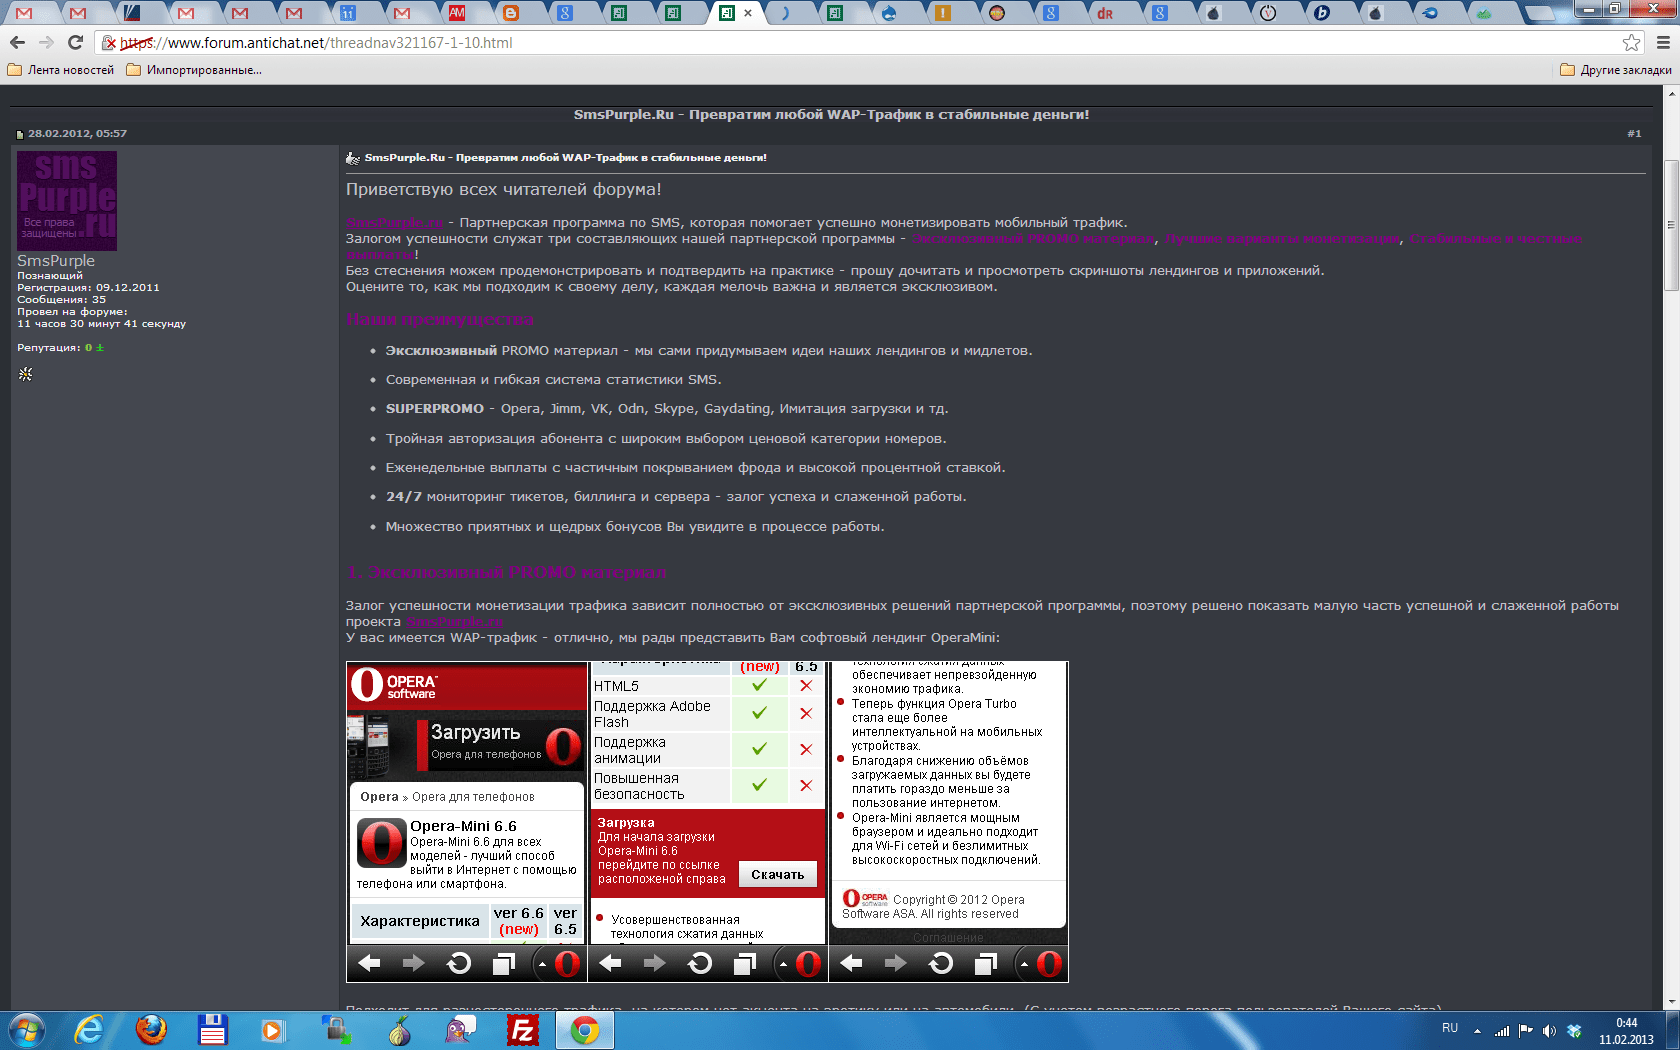Open the #1 post permalink
Screen dimensions: 1680x1050
1634,133
